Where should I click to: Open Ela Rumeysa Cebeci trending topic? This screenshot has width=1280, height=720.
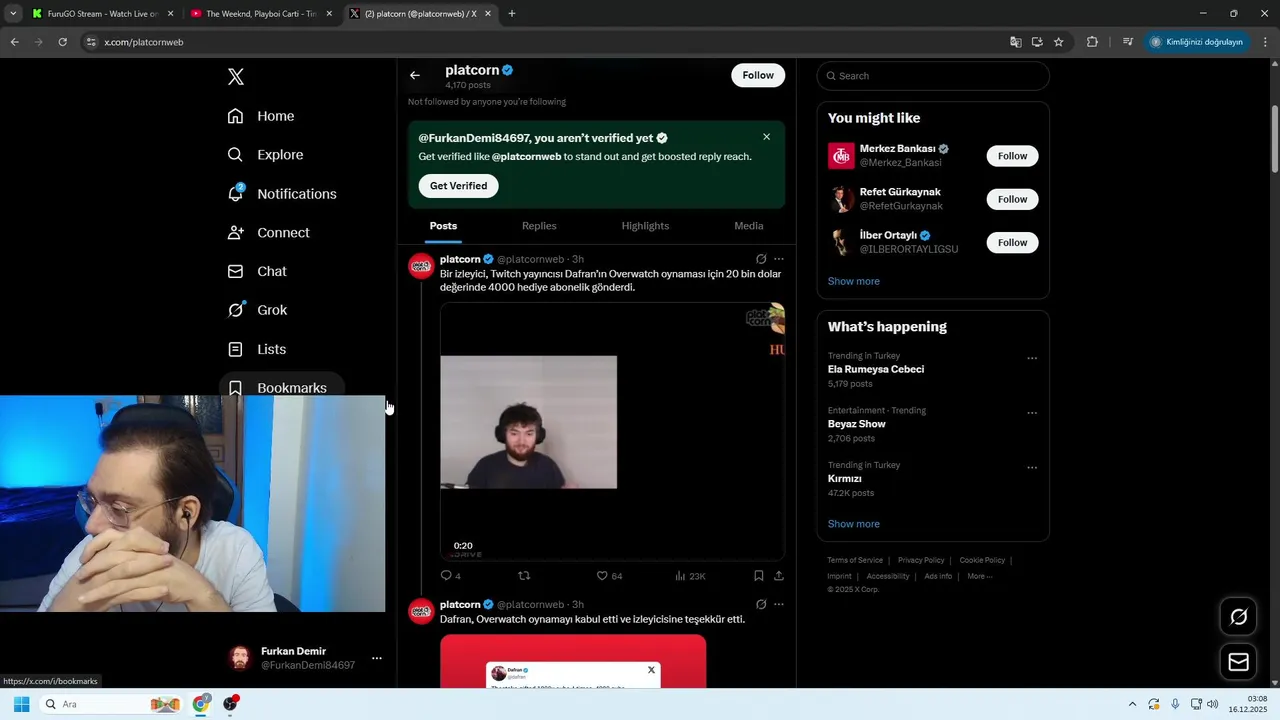tap(876, 369)
